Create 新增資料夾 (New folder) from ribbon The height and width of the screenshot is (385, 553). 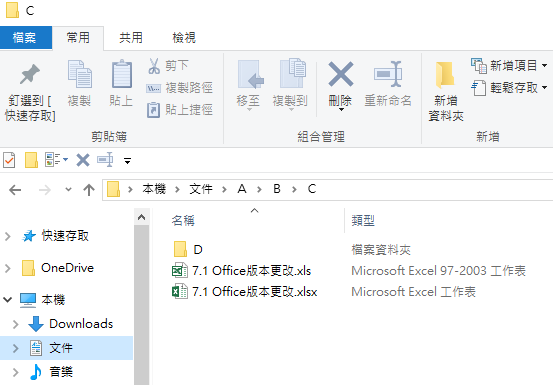(x=445, y=91)
